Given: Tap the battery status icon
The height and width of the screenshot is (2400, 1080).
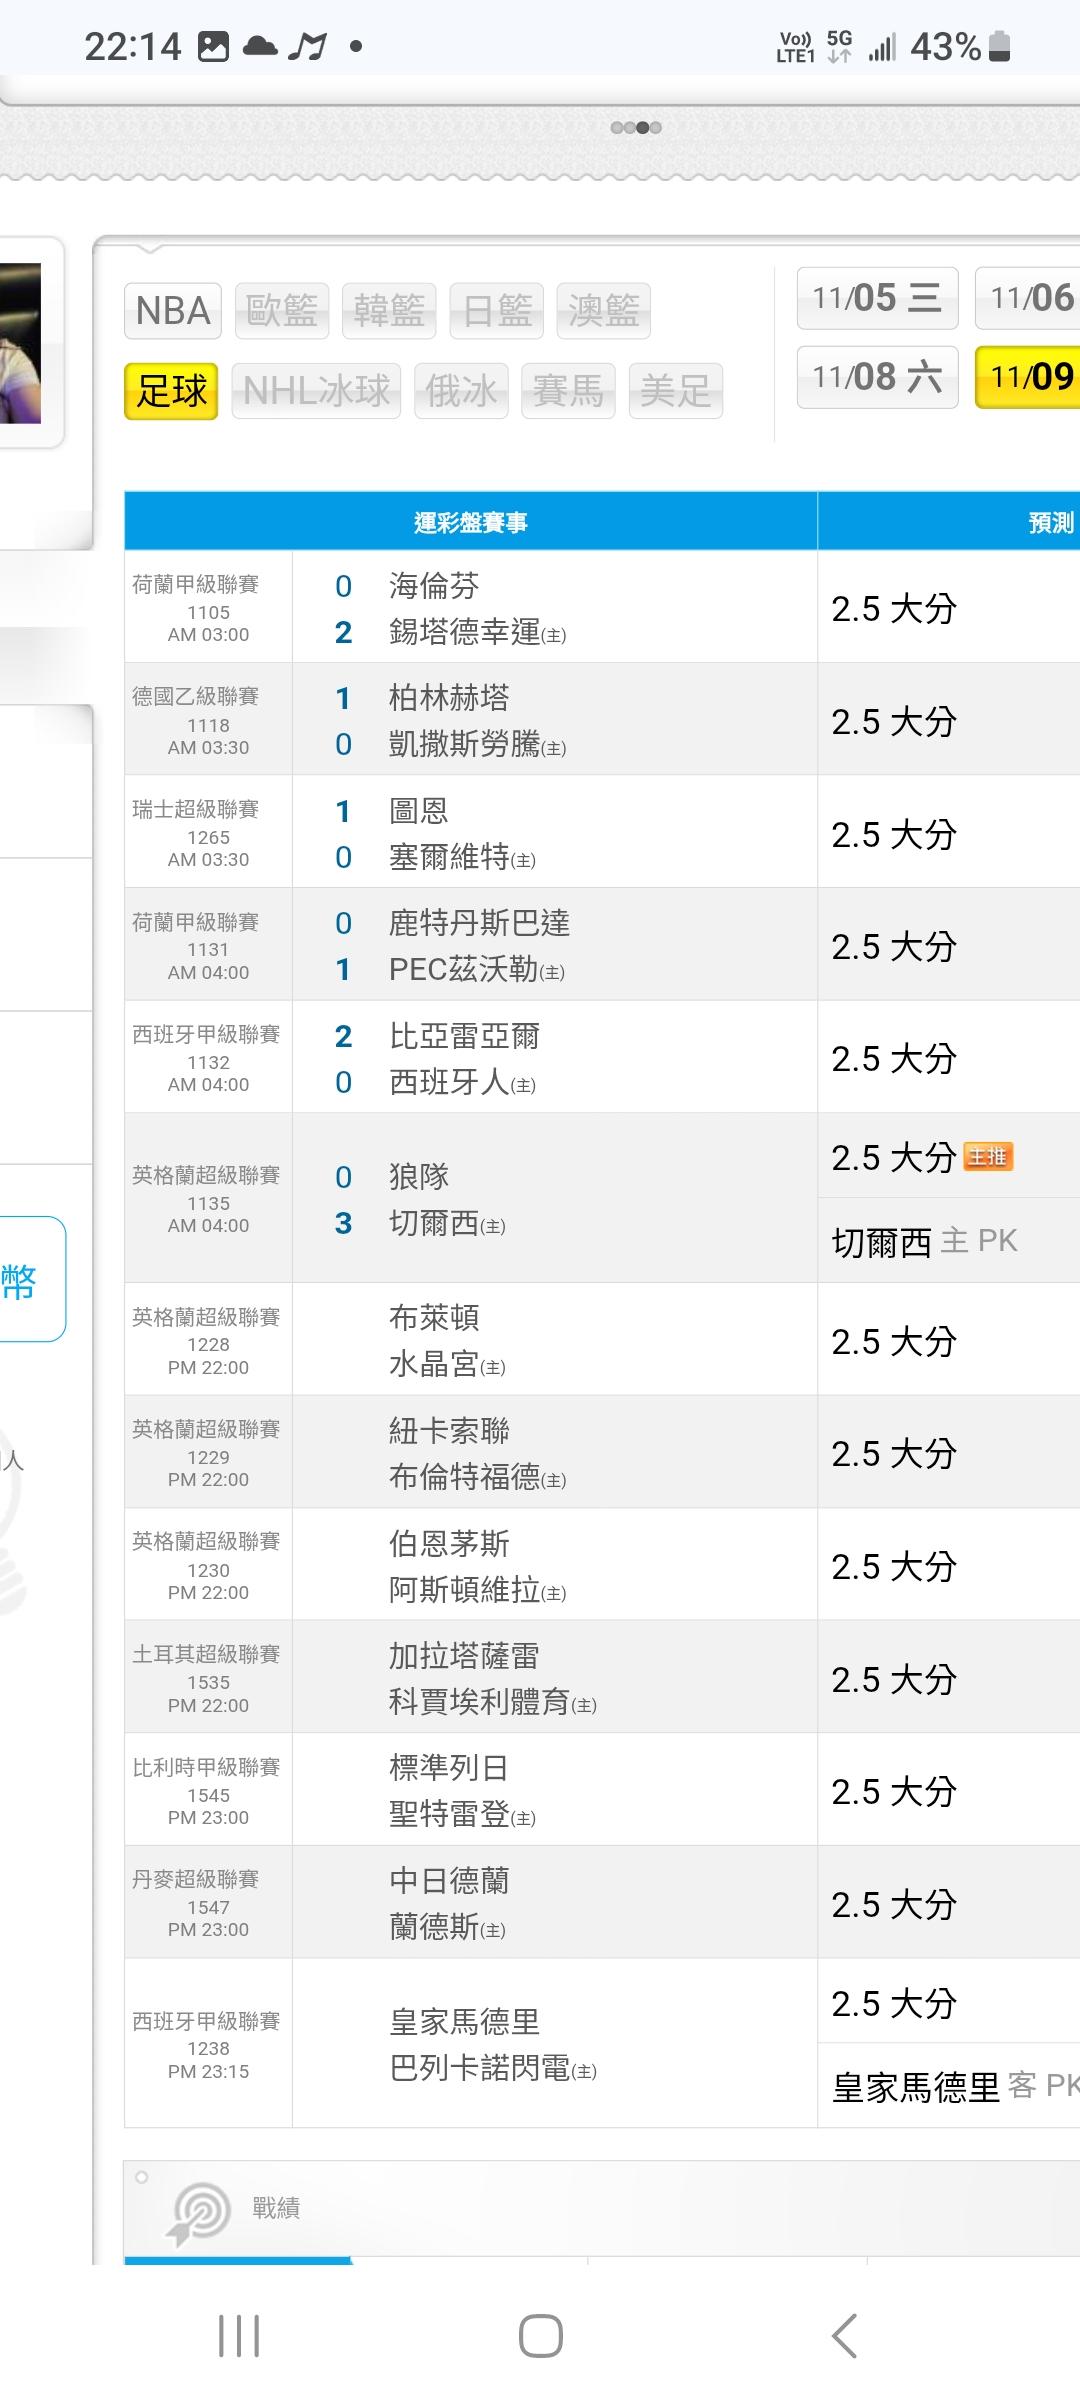Looking at the screenshot, I should click(999, 46).
